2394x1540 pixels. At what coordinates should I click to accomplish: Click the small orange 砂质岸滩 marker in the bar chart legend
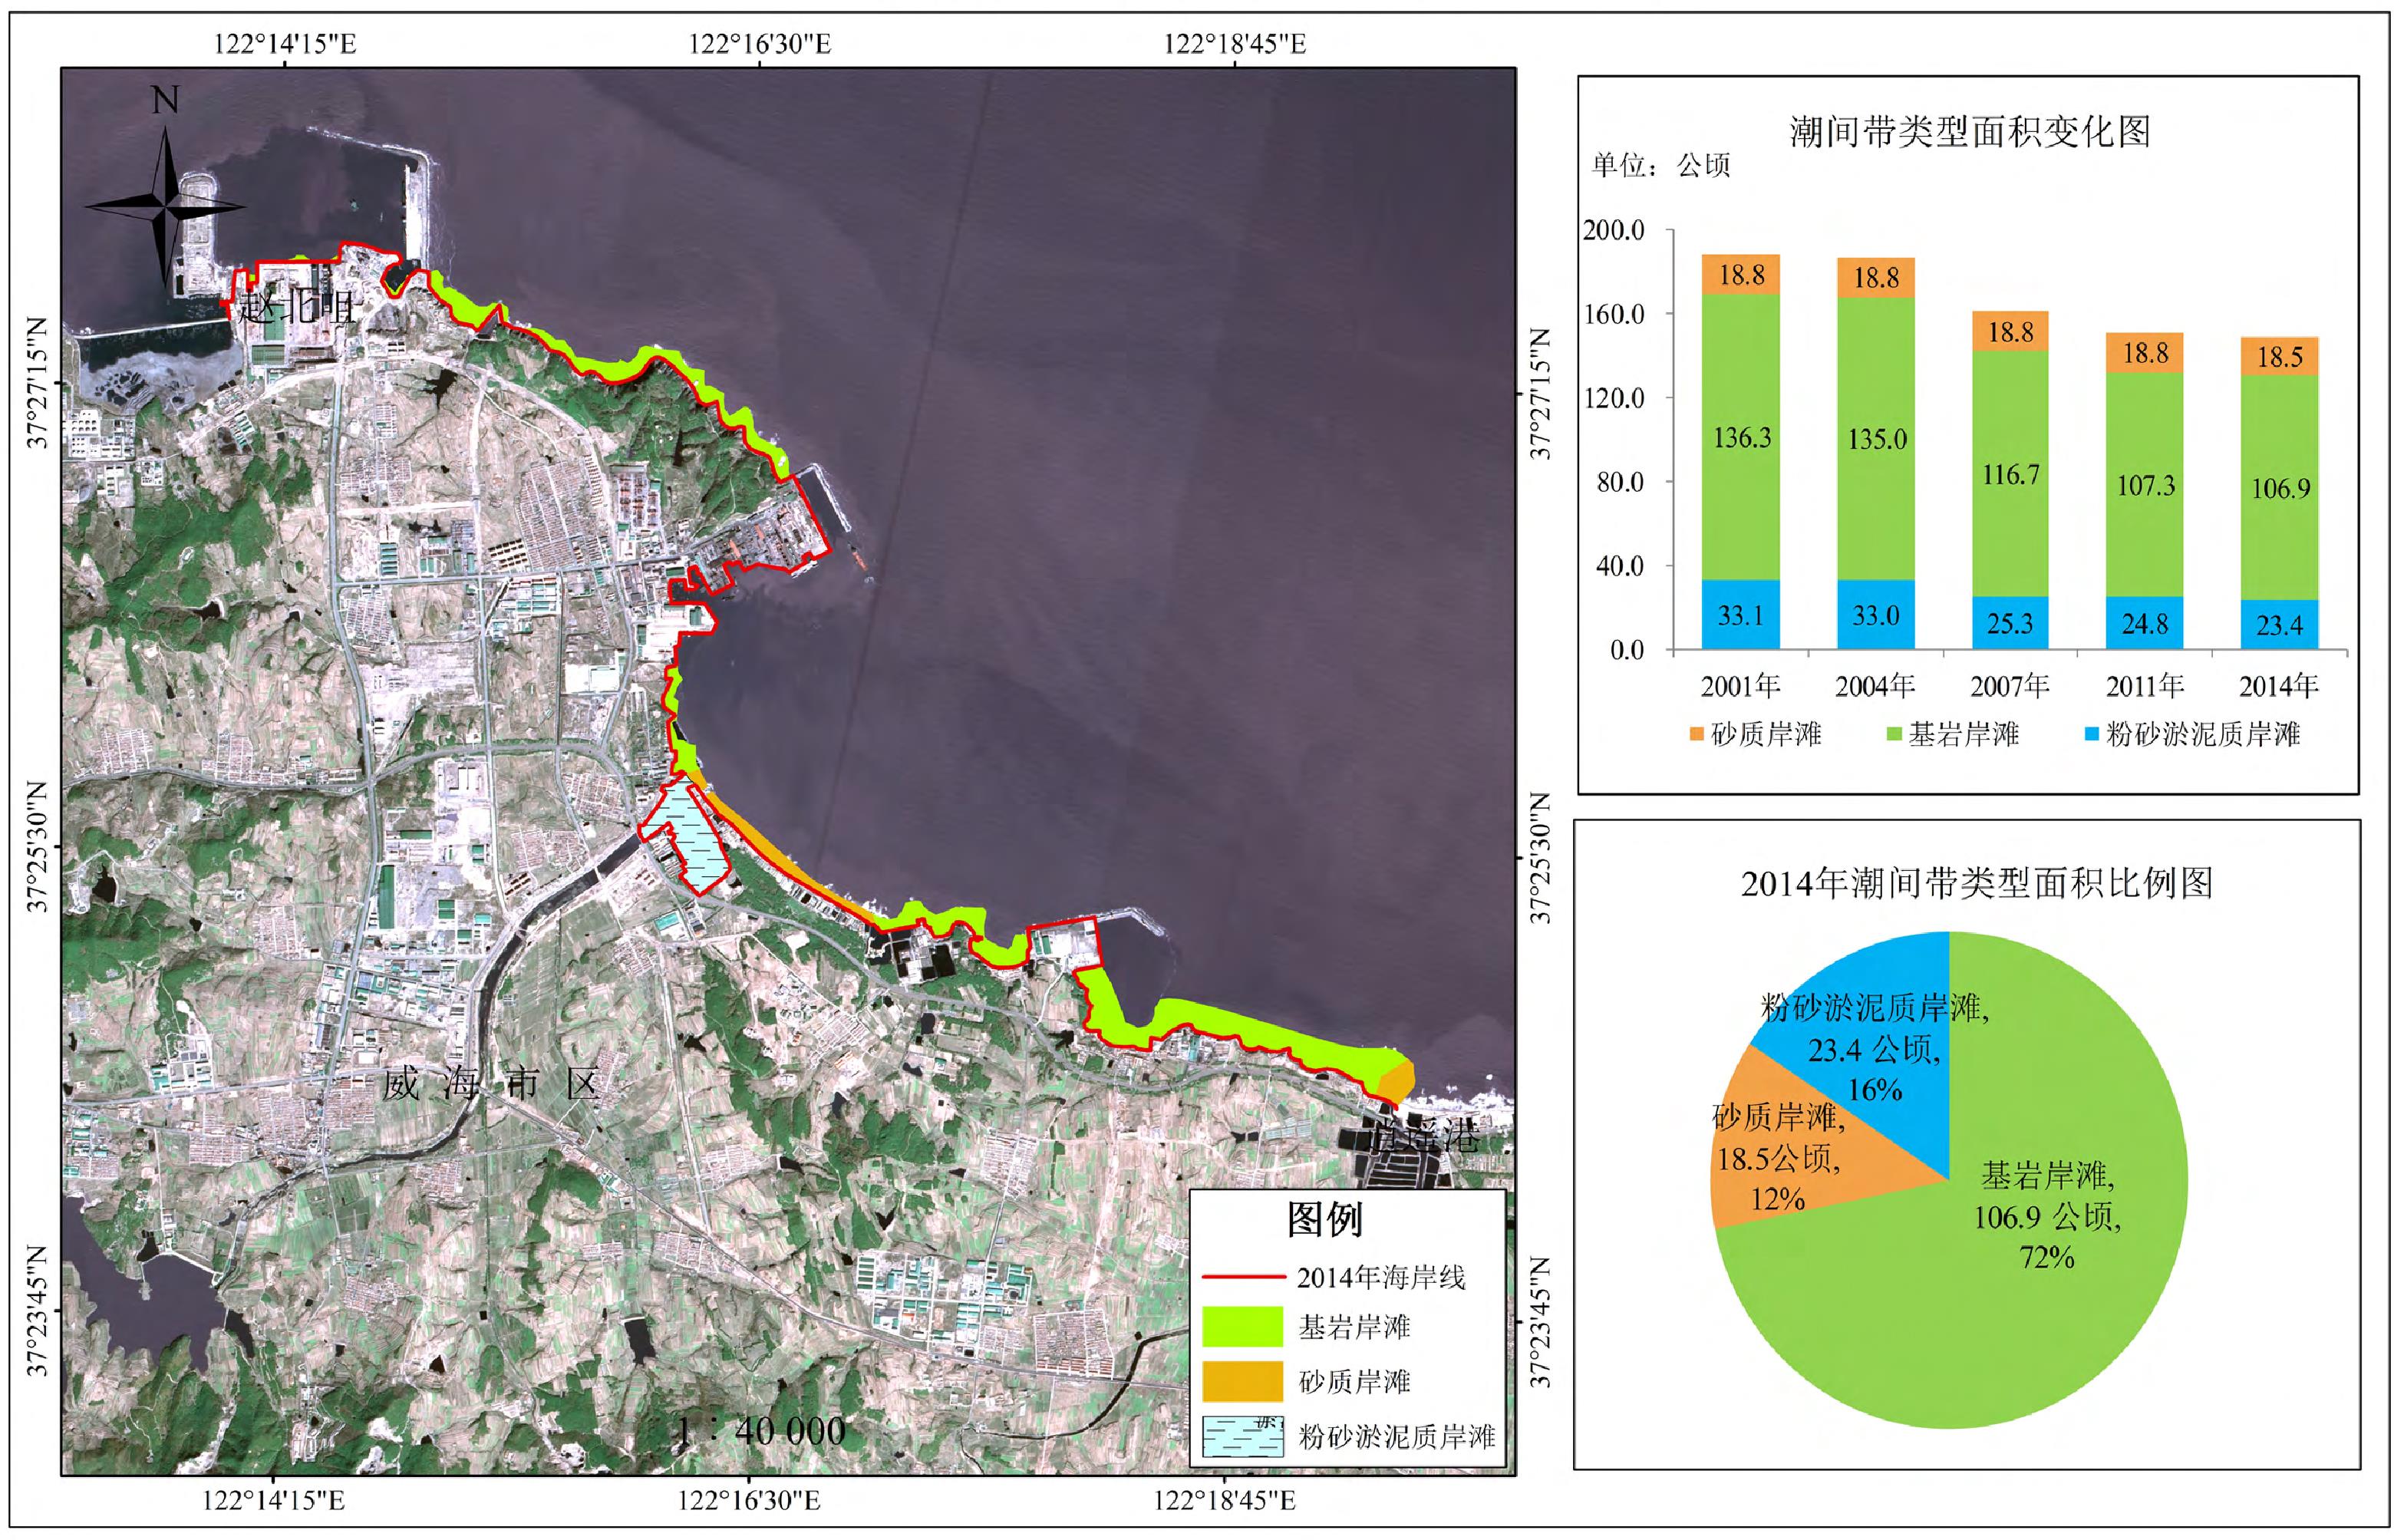1696,734
